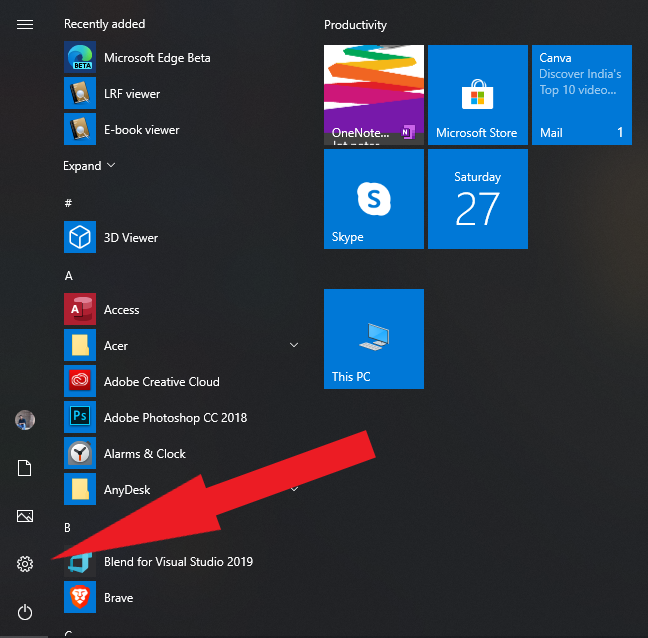Open Settings gear icon in sidebar
648x638 pixels.
(x=25, y=564)
